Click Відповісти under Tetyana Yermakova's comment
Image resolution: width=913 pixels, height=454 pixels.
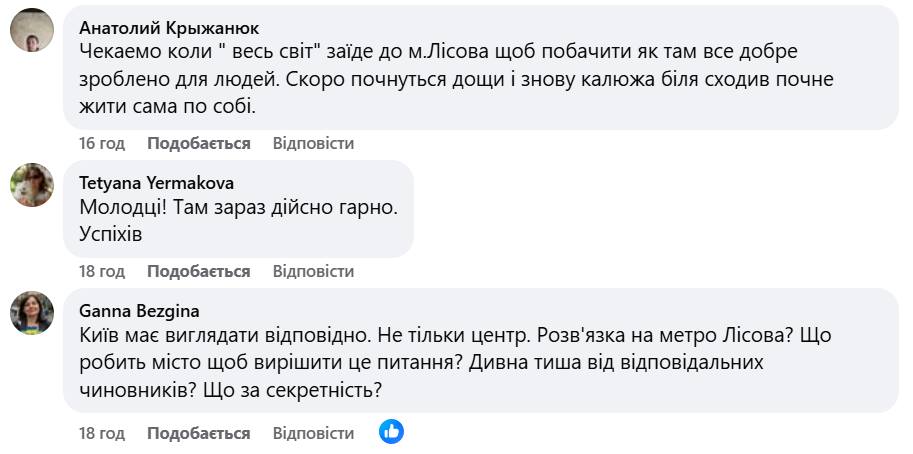(313, 271)
